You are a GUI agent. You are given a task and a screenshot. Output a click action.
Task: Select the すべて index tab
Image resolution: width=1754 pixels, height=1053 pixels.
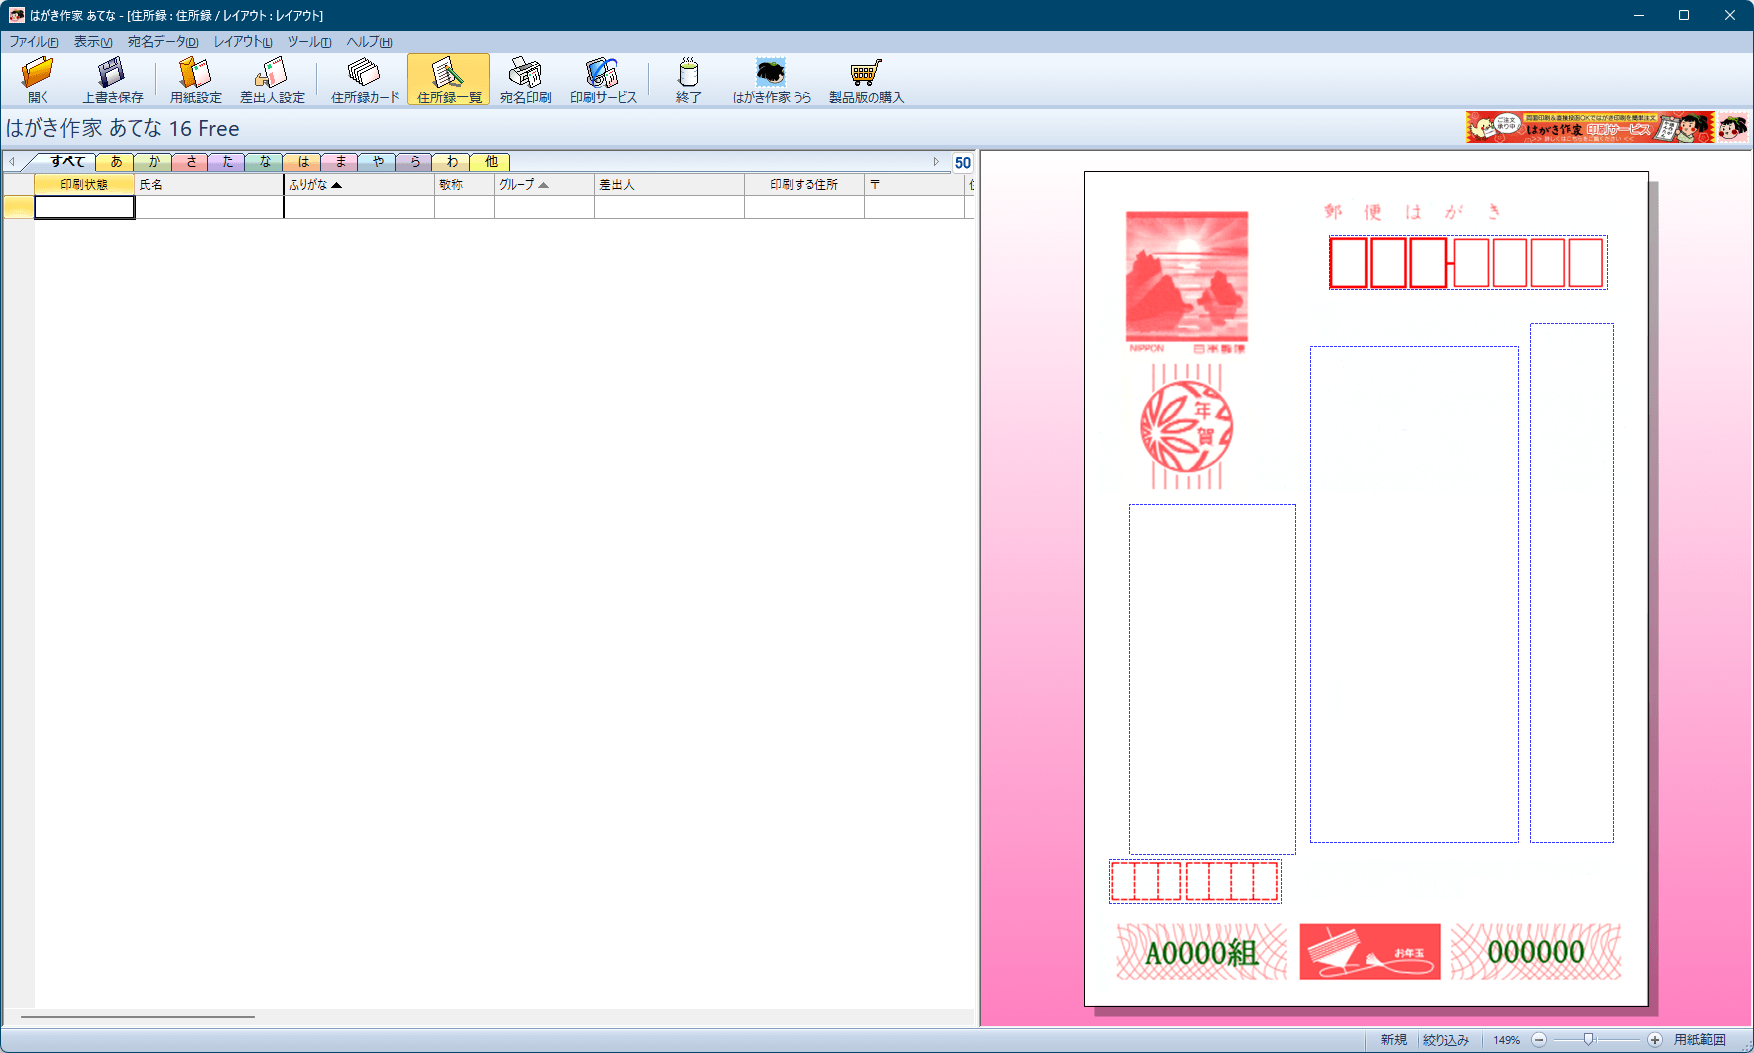67,162
